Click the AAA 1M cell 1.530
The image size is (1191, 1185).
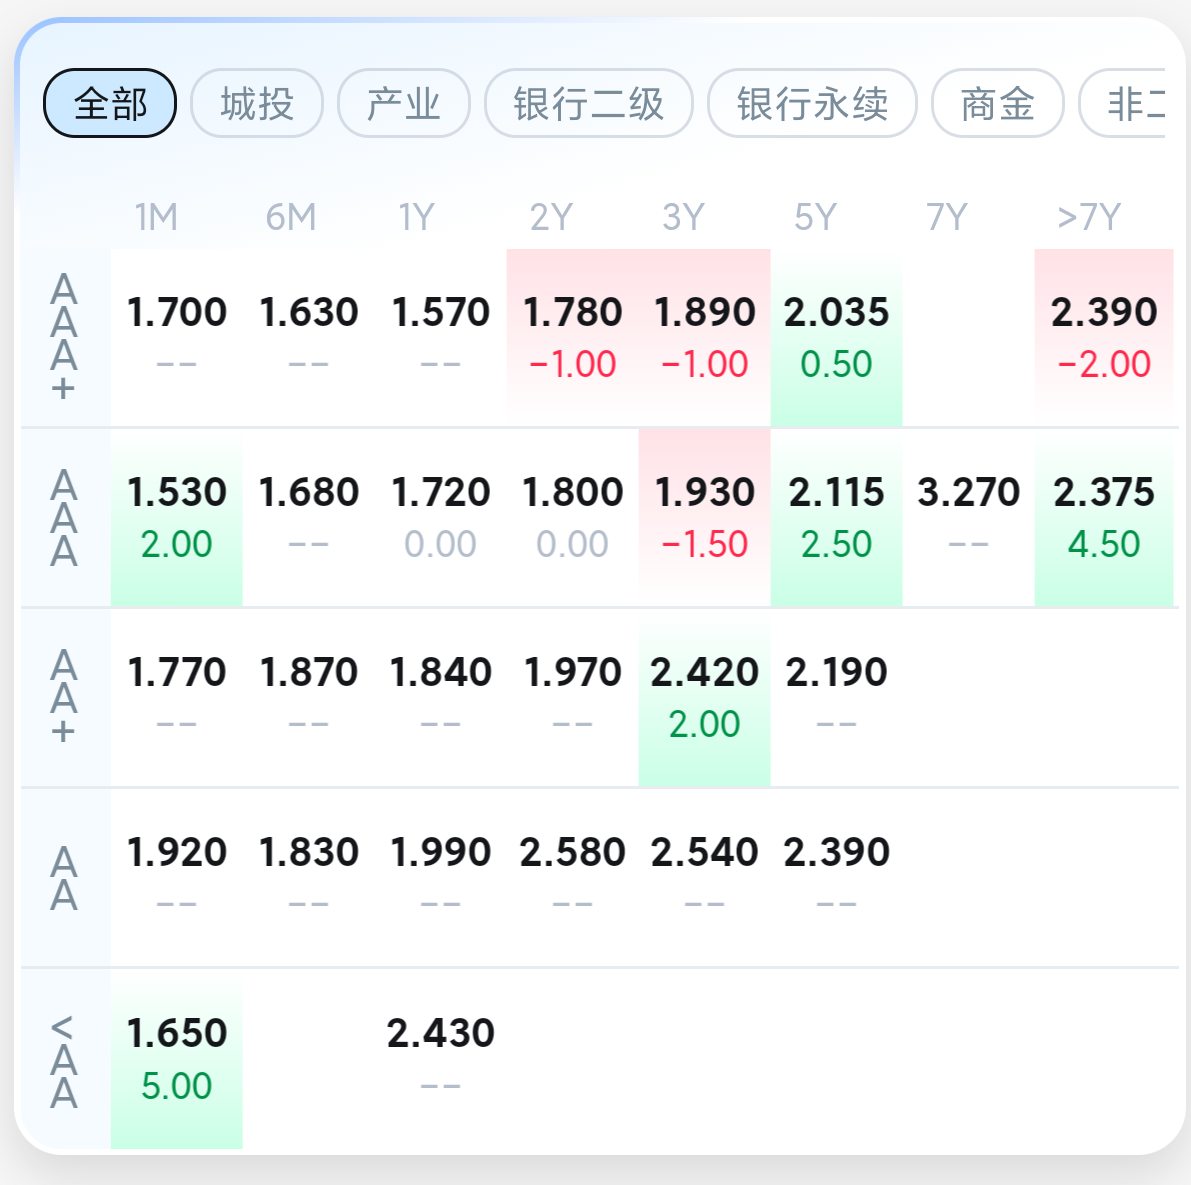176,516
